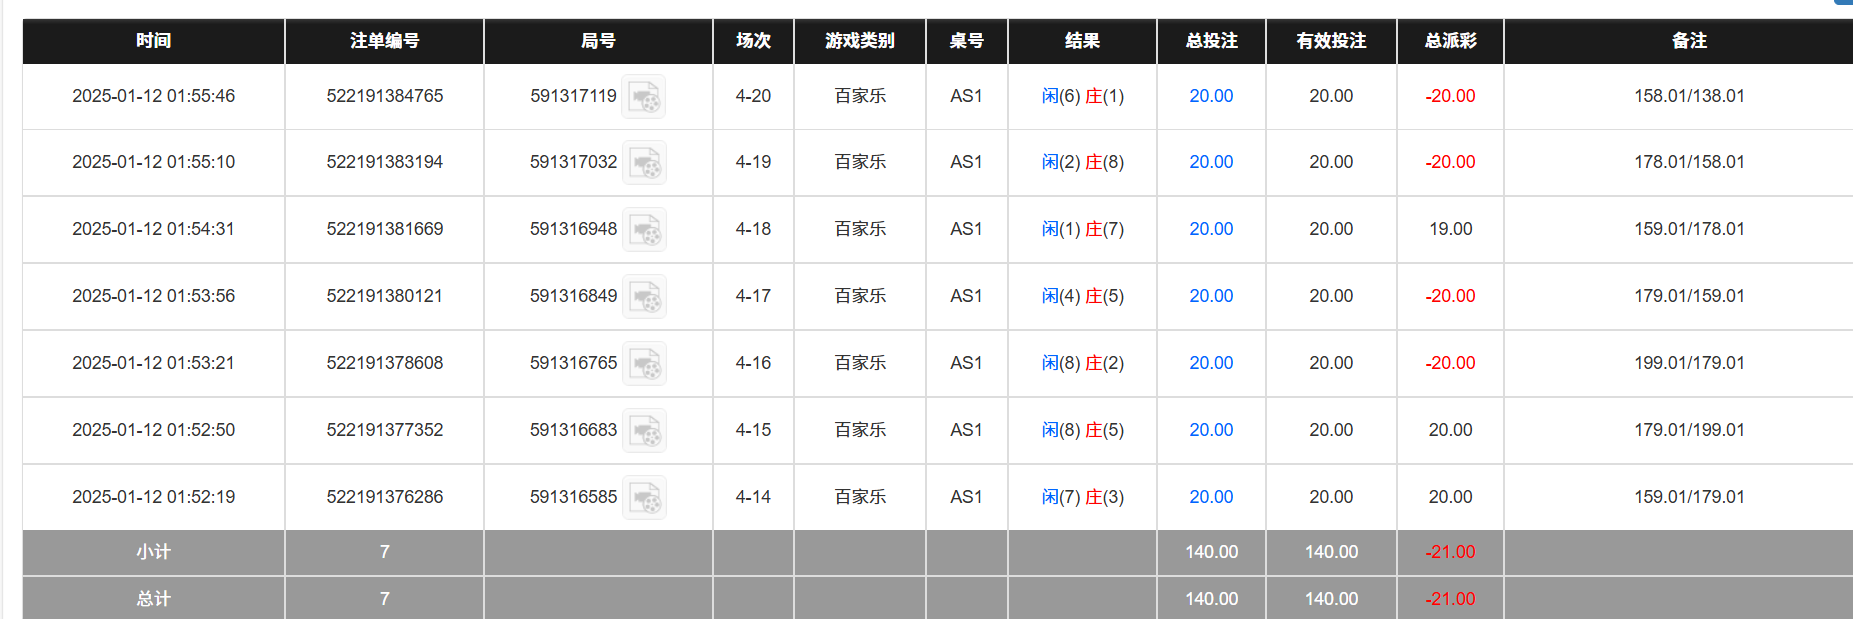
Task: Open video replay for round 591317119
Action: pyautogui.click(x=643, y=97)
